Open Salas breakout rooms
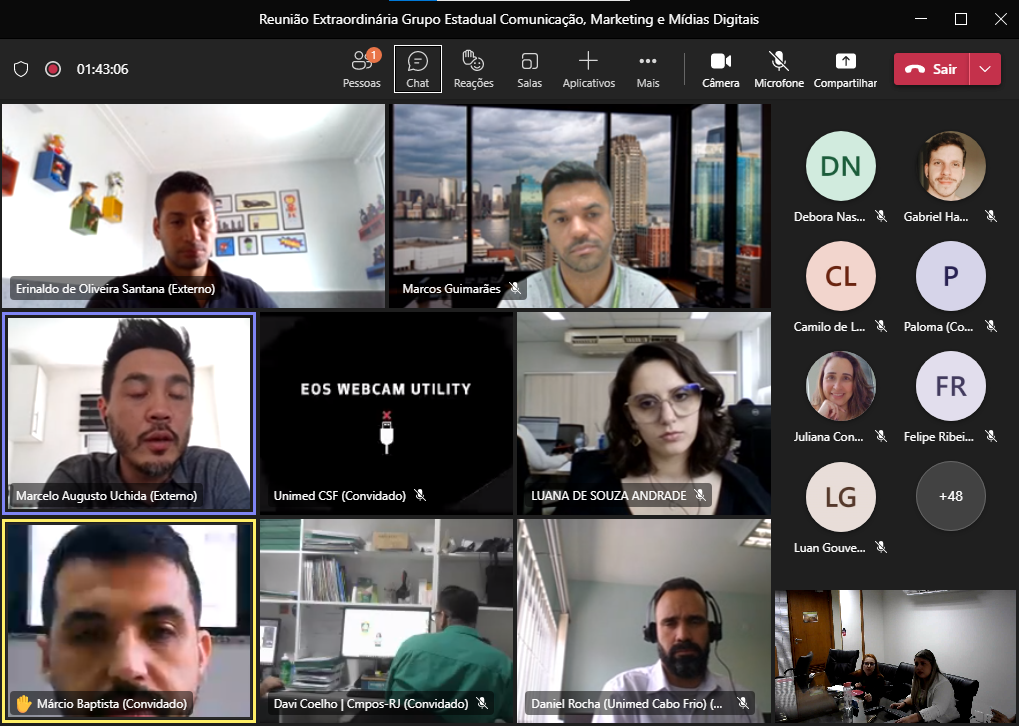The height and width of the screenshot is (726, 1019). tap(529, 69)
